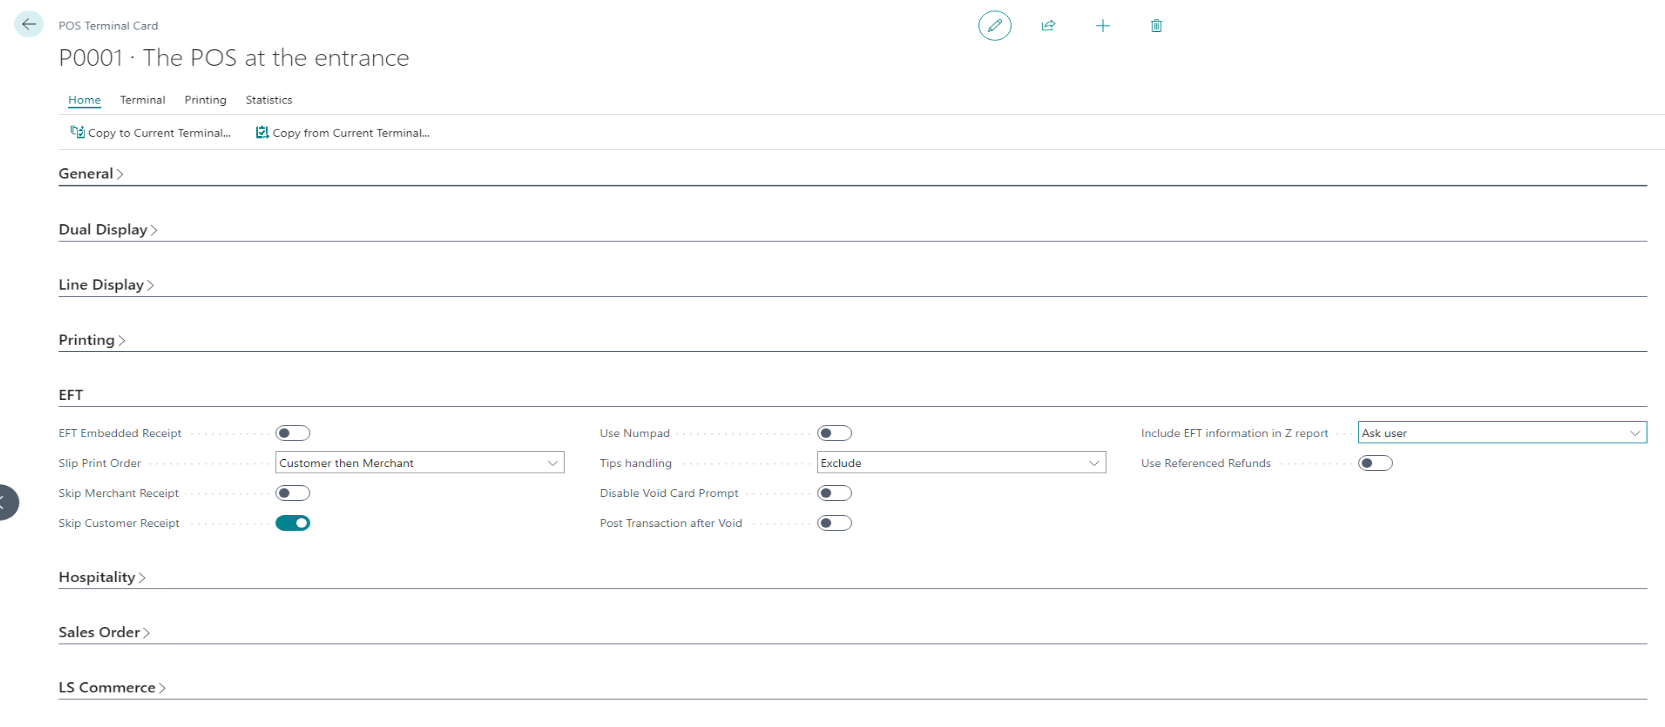Screen dimensions: 1665x727
Task: Click the EFT Embedded Receipt label
Action: (x=120, y=433)
